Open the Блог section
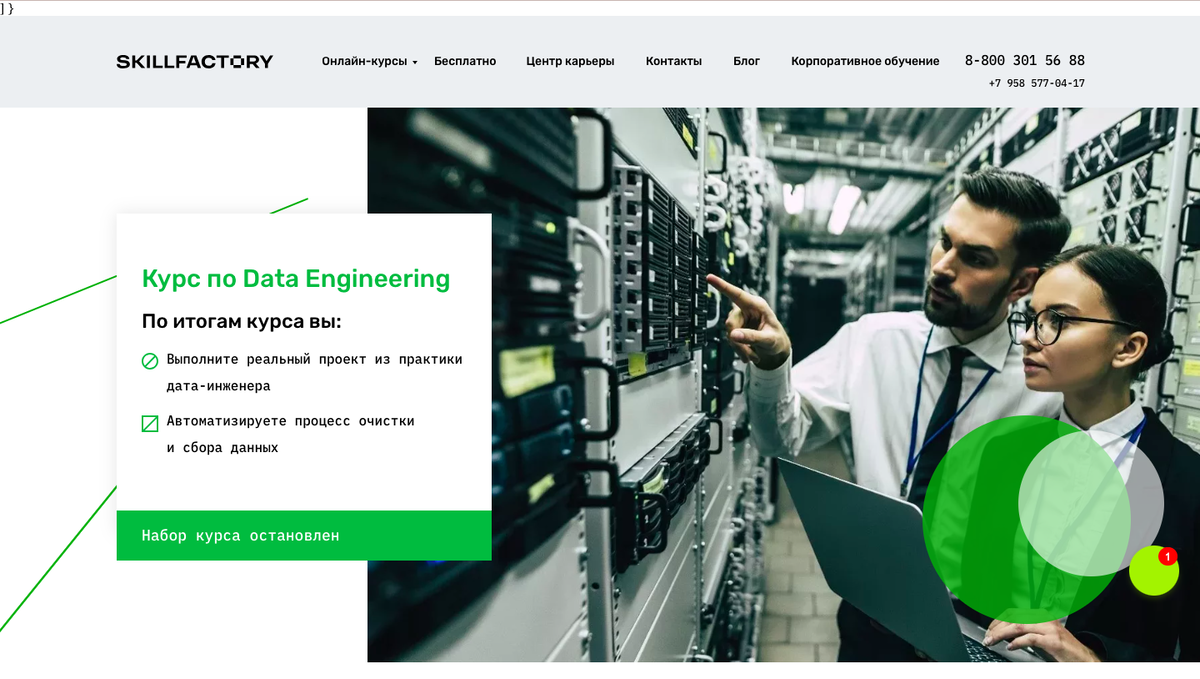1200x679 pixels. coord(747,60)
